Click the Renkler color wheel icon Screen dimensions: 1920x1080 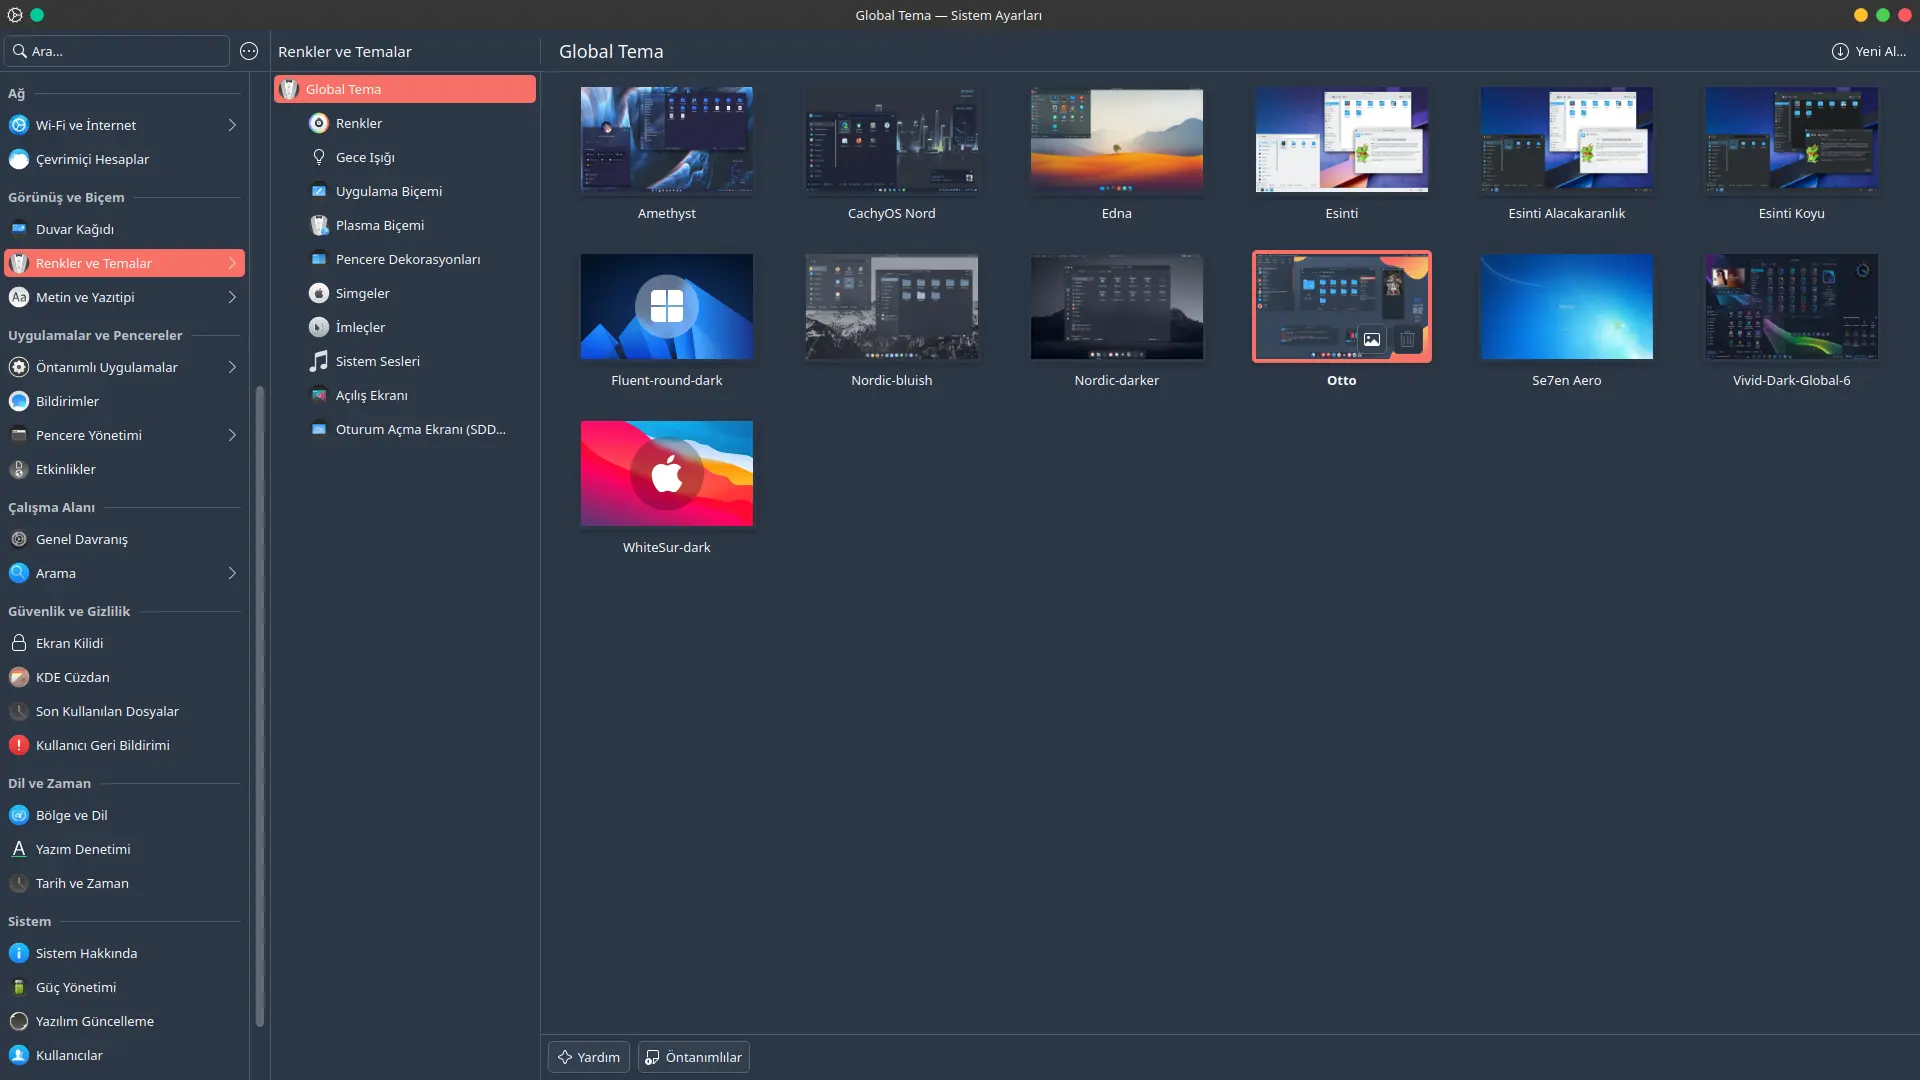pos(319,123)
